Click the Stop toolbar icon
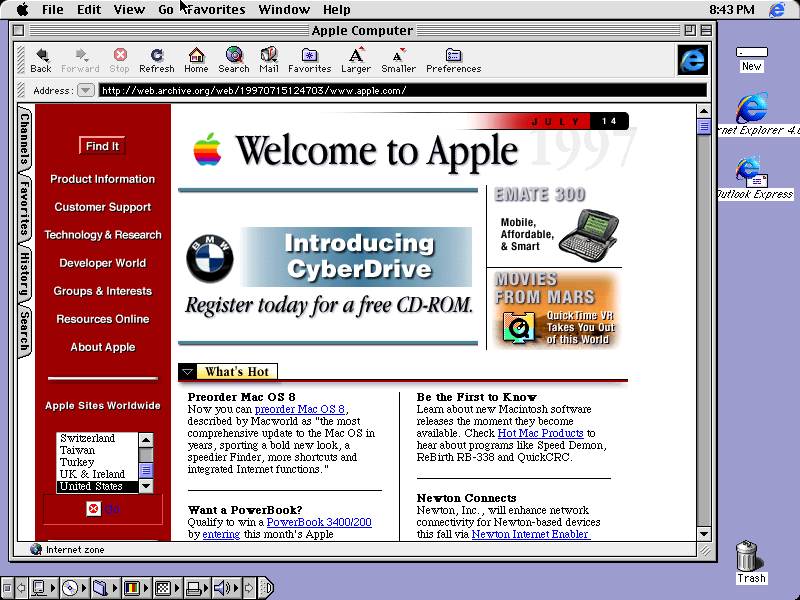 (119, 61)
